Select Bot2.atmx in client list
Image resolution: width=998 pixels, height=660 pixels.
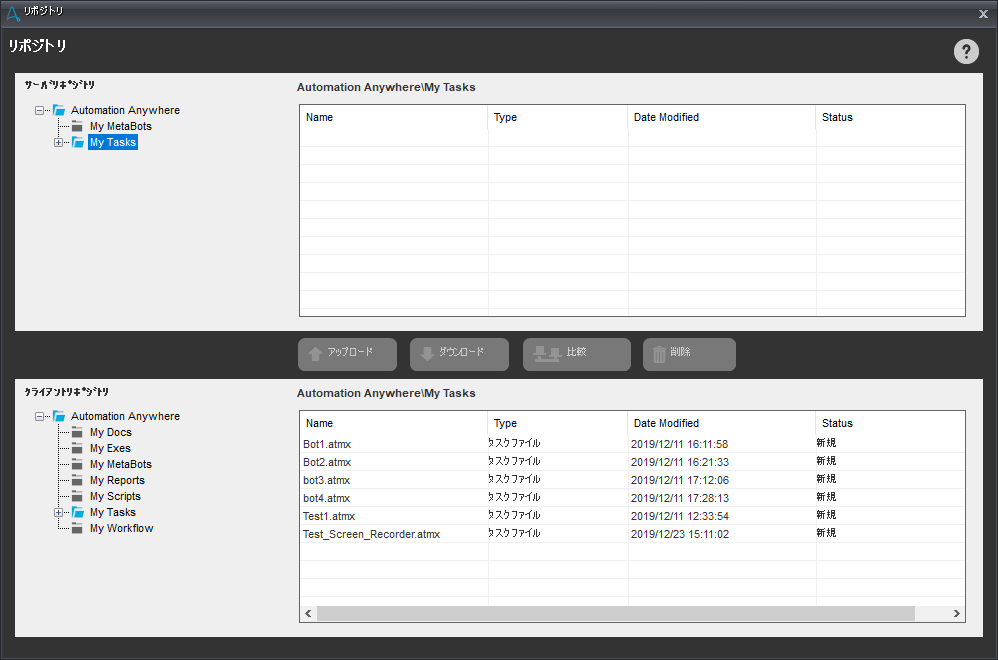tap(327, 462)
